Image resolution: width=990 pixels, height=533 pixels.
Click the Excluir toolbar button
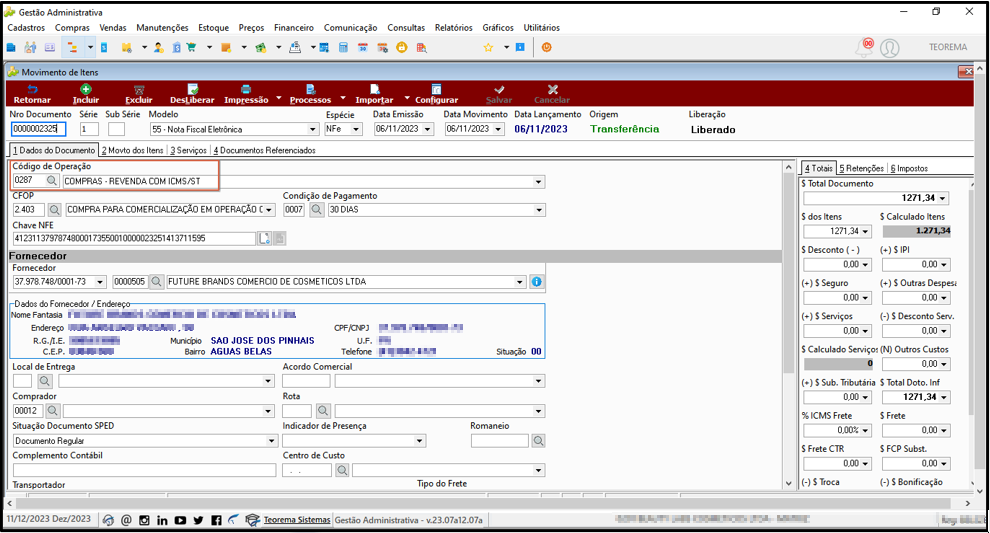click(139, 94)
